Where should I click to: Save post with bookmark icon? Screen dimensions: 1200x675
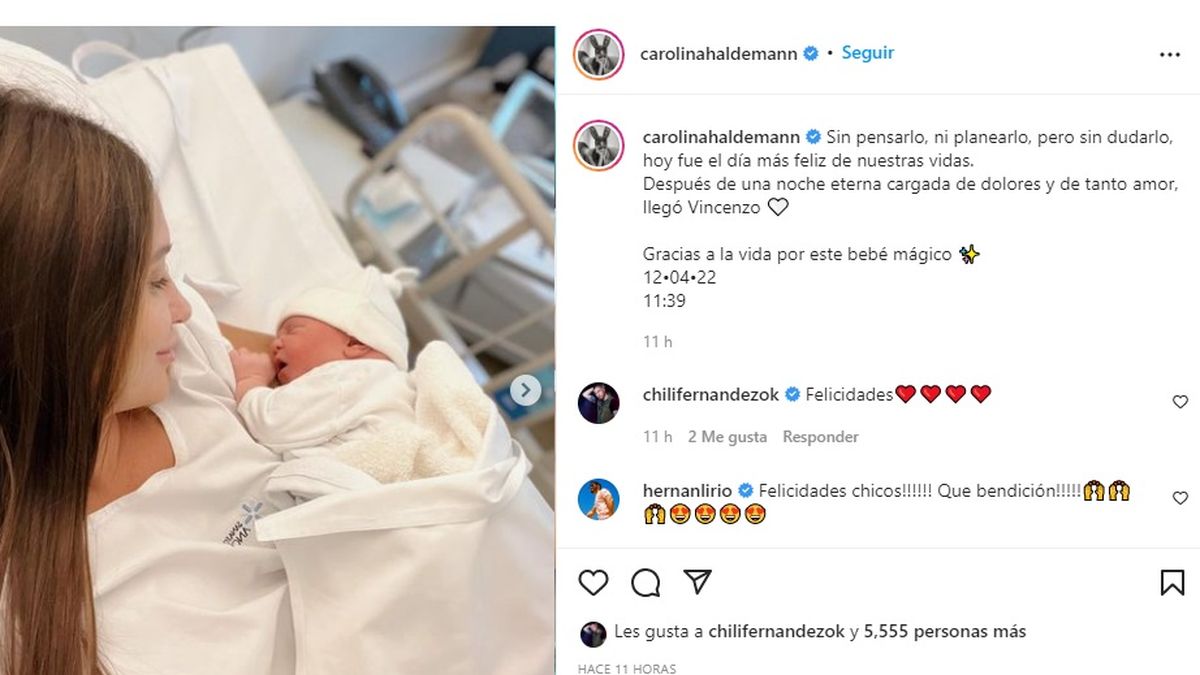coord(1172,582)
